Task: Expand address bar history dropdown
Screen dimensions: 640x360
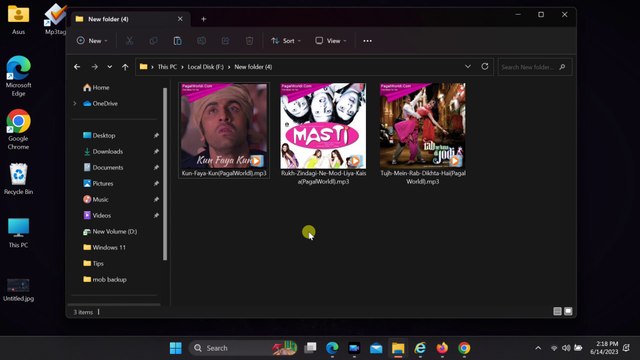Action: pos(468,67)
